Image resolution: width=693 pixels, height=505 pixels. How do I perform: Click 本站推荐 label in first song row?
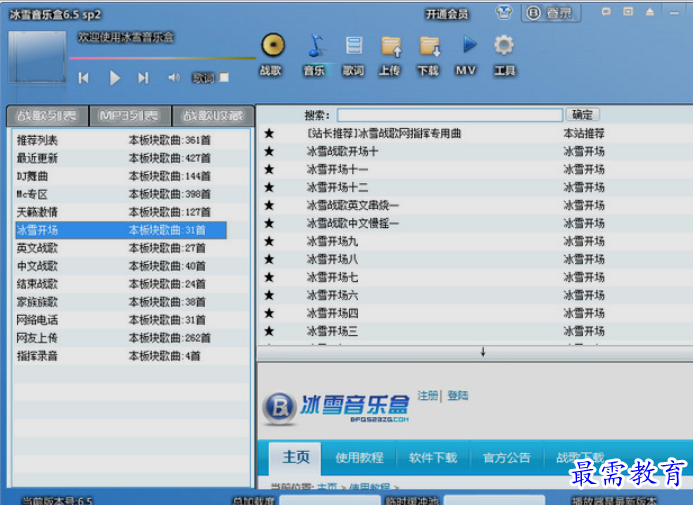pyautogui.click(x=584, y=133)
